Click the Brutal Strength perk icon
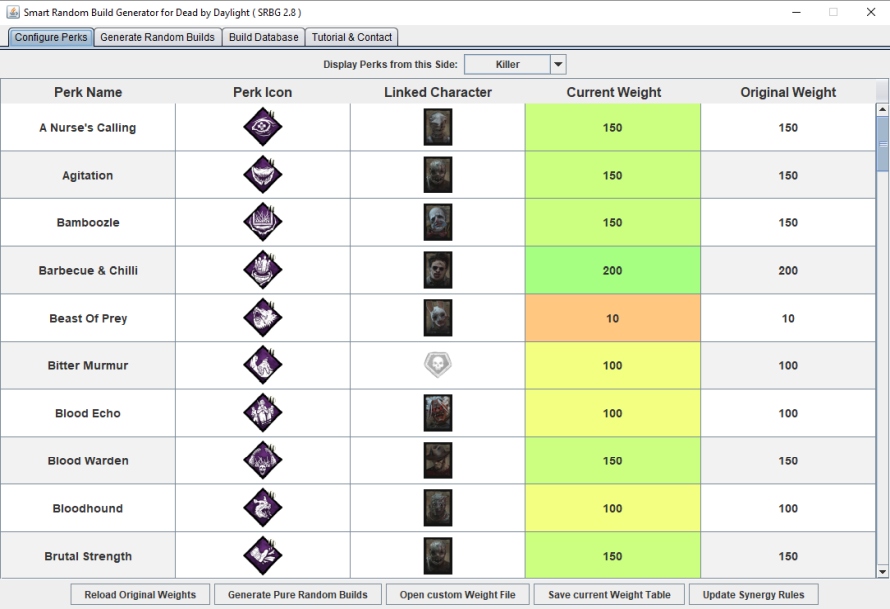Screen dimensions: 890x609 click(x=263, y=556)
